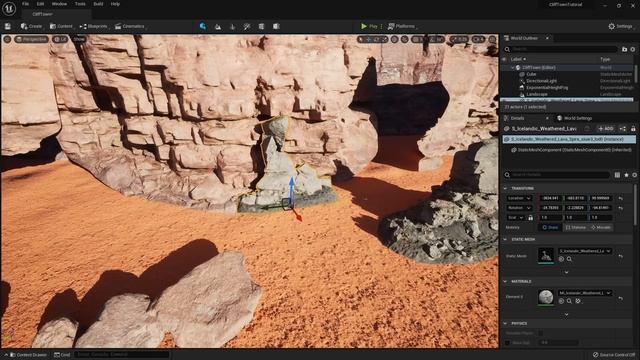Open the Rotation type dropdown
Screen dimensions: 640x360
click(x=519, y=208)
